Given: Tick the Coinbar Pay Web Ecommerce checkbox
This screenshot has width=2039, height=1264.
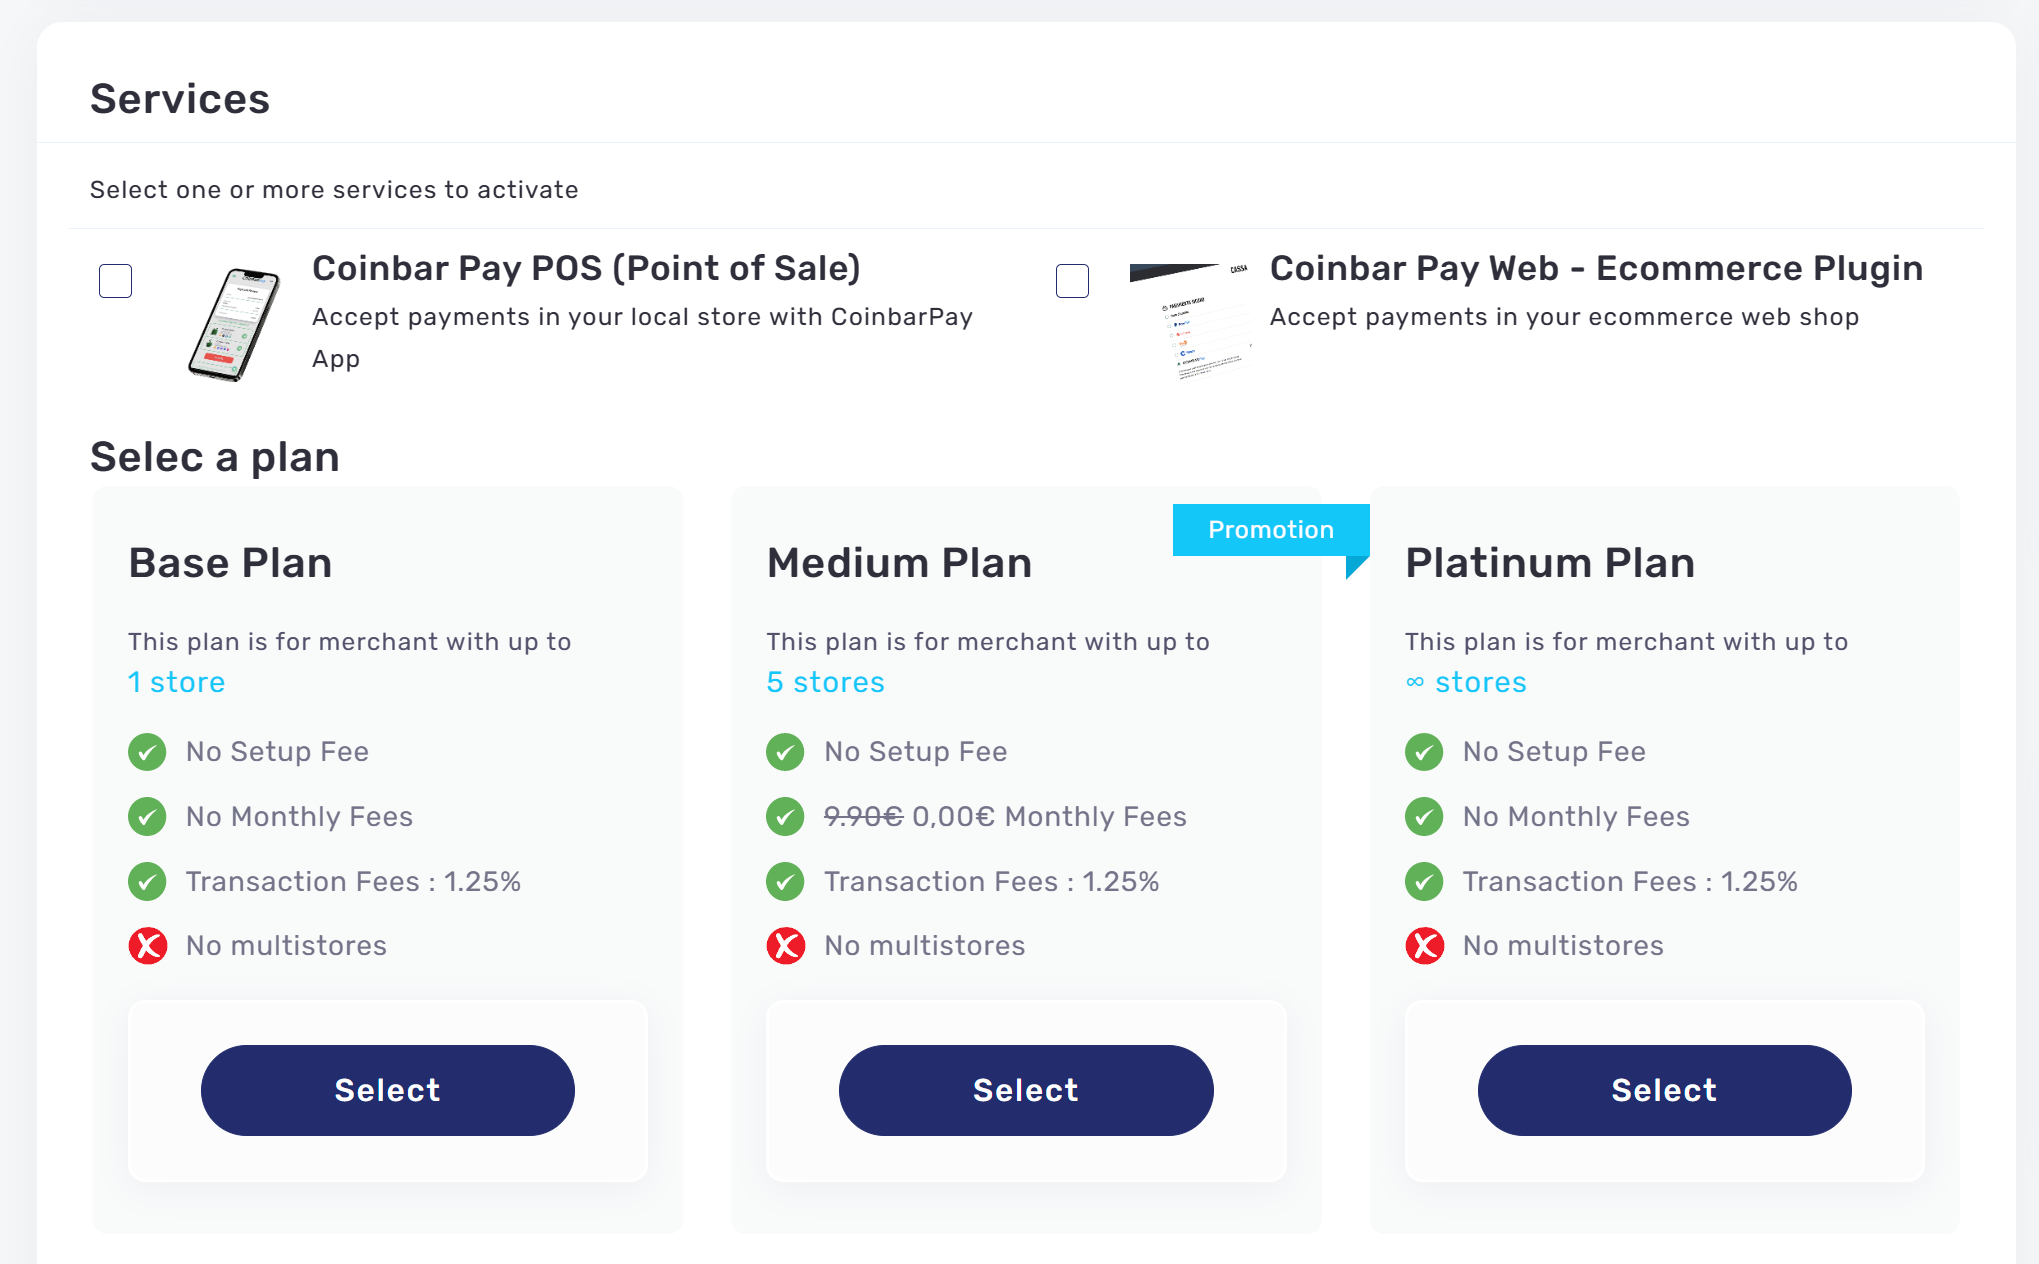Looking at the screenshot, I should click(x=1072, y=281).
